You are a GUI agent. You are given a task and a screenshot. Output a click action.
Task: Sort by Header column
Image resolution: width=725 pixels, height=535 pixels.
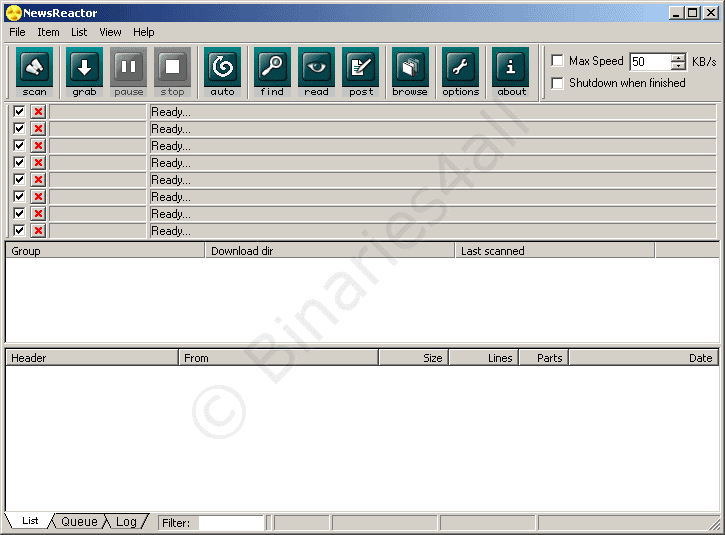point(92,358)
